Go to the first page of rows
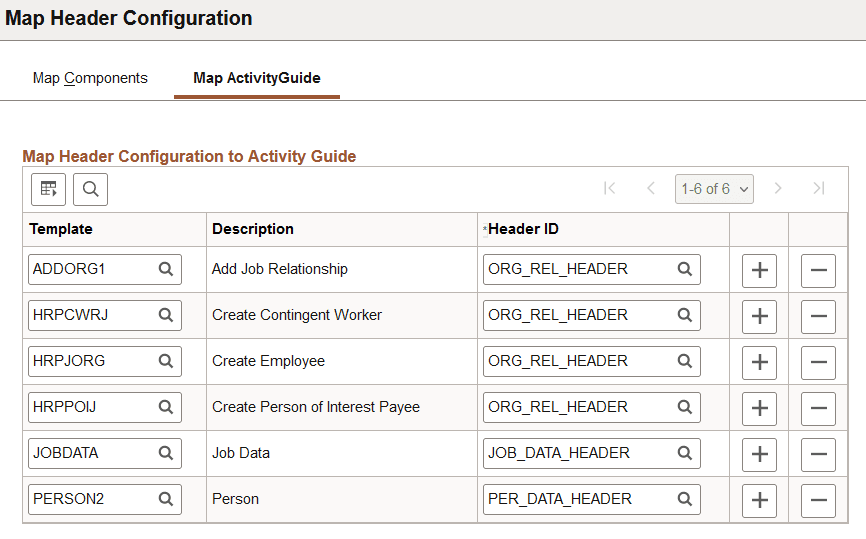This screenshot has height=539, width=866. click(610, 189)
